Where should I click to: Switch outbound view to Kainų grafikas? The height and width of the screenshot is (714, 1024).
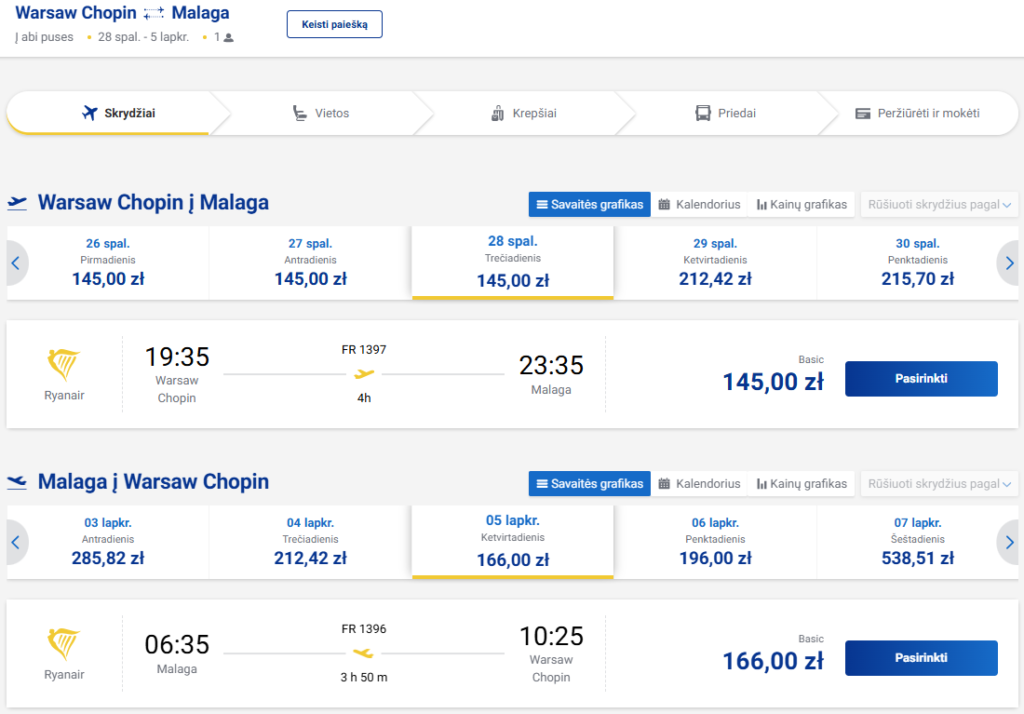[802, 204]
